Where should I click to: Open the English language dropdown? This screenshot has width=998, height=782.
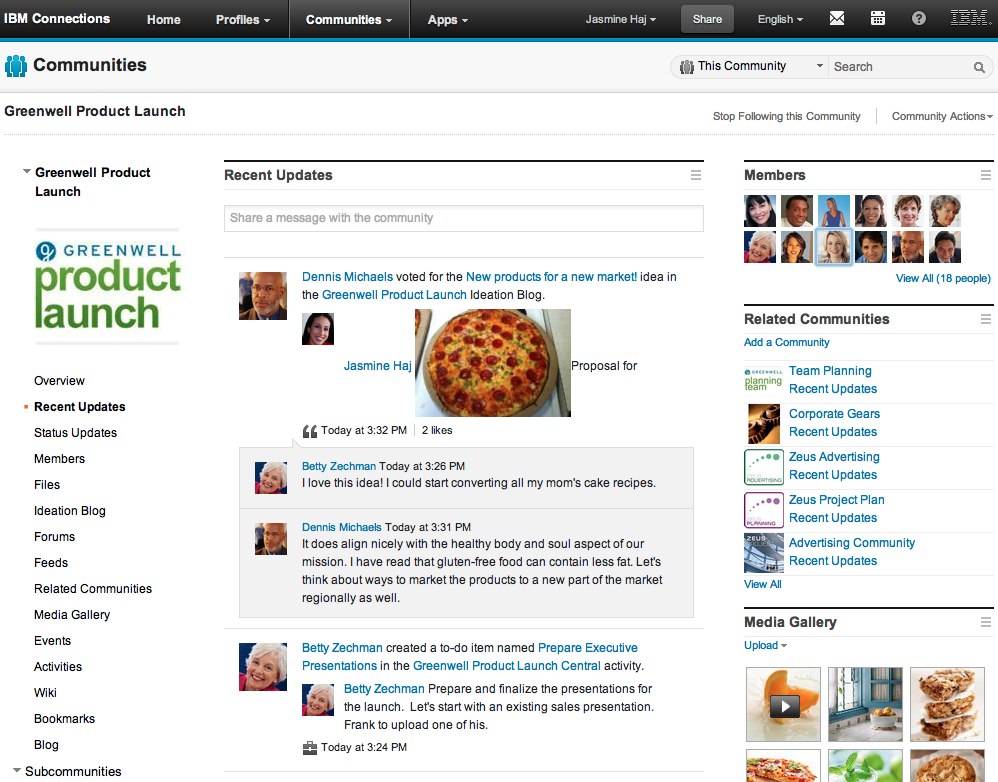(779, 18)
